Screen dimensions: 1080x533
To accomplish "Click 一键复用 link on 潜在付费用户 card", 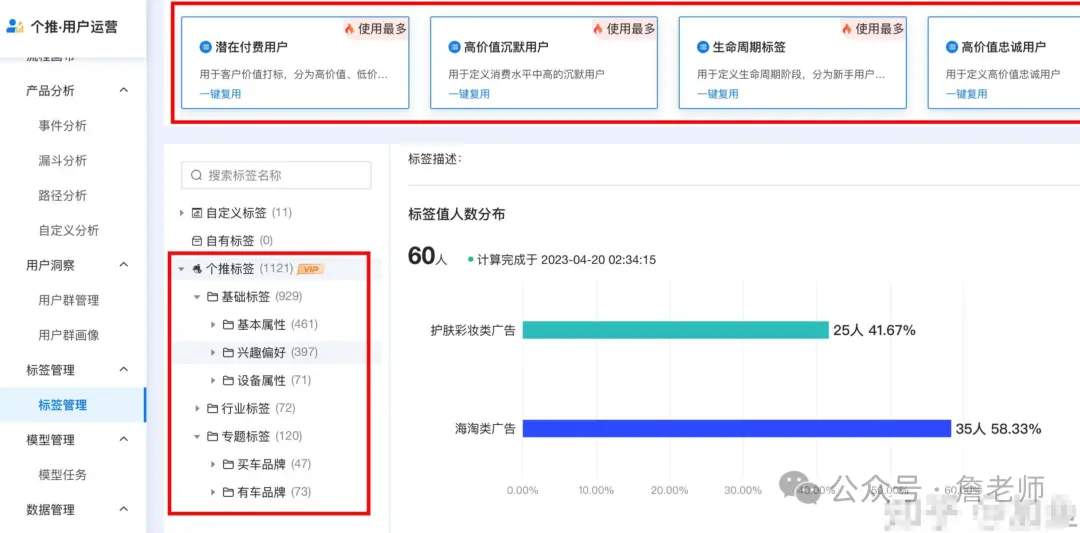I will click(220, 94).
